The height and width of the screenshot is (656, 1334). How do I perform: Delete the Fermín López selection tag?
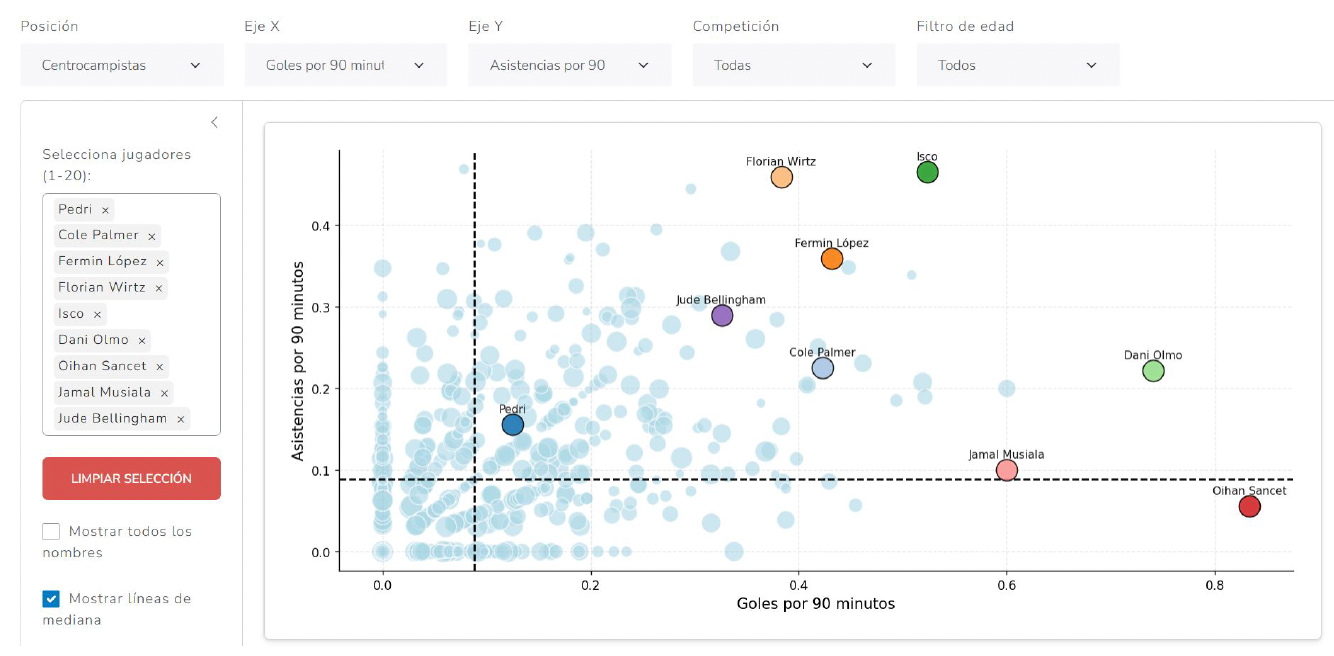(x=159, y=262)
